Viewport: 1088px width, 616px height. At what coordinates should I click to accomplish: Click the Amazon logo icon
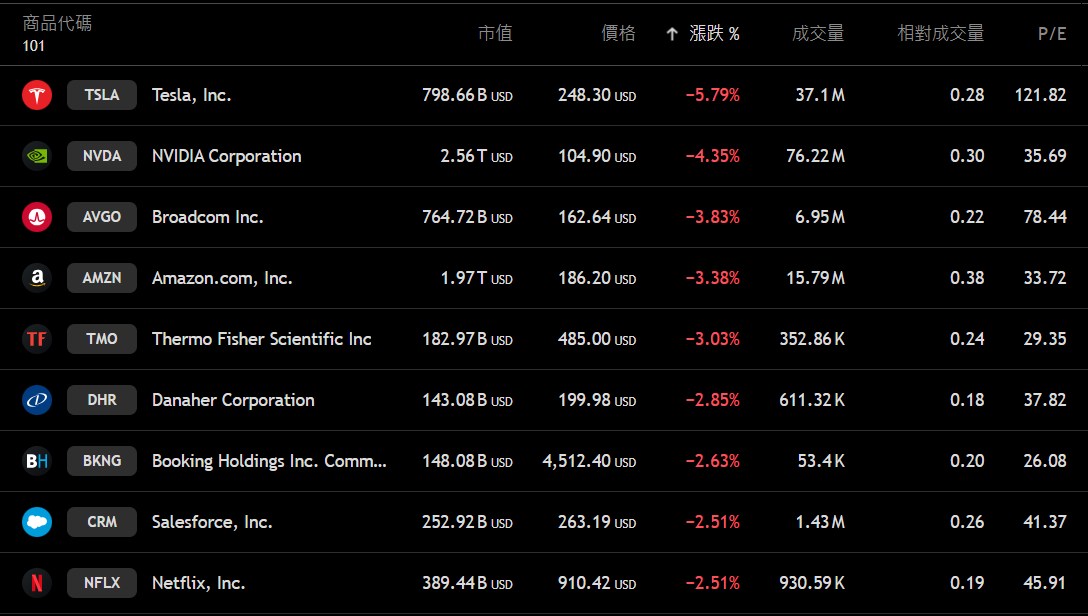coord(37,278)
